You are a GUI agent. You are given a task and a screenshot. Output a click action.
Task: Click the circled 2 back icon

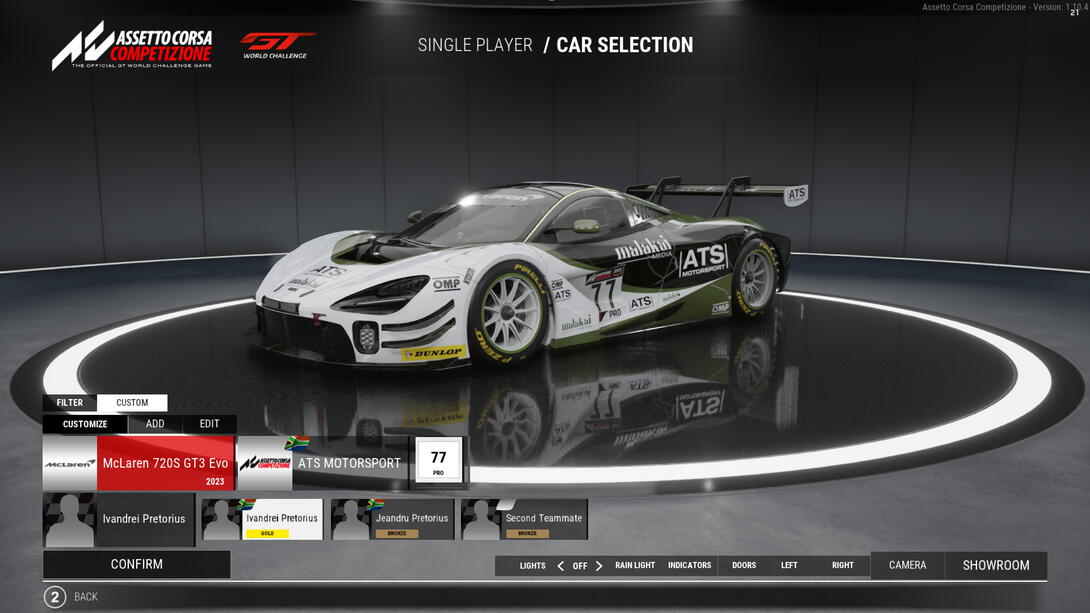(x=55, y=597)
